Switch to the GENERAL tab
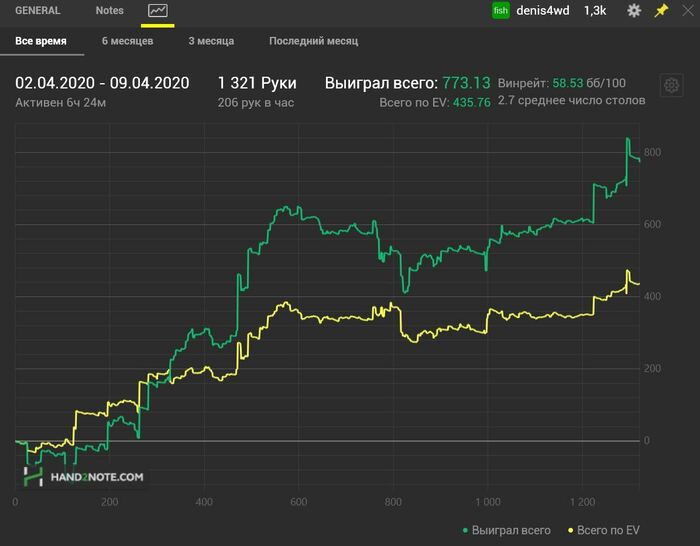The image size is (700, 546). (38, 11)
